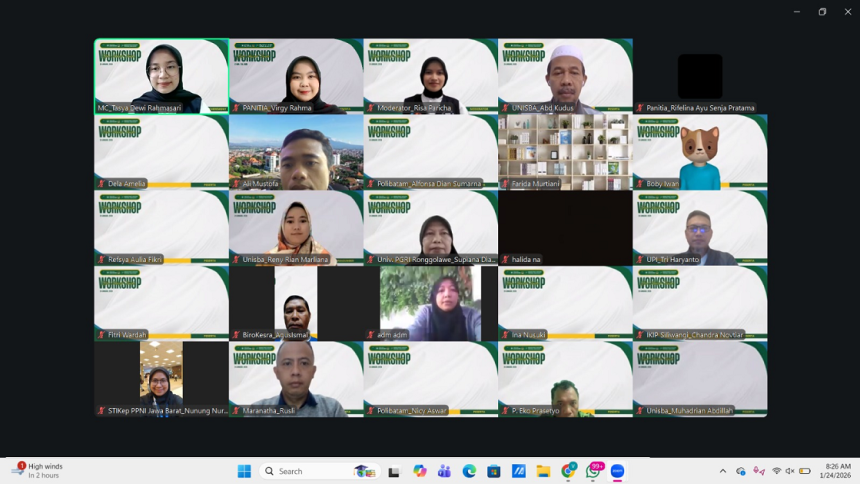The width and height of the screenshot is (860, 484).
Task: Open Microsoft Store from the taskbar
Action: (x=494, y=471)
